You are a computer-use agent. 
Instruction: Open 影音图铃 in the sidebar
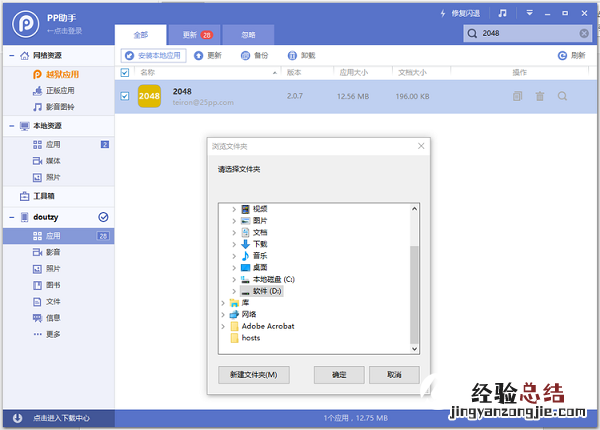tap(54, 107)
